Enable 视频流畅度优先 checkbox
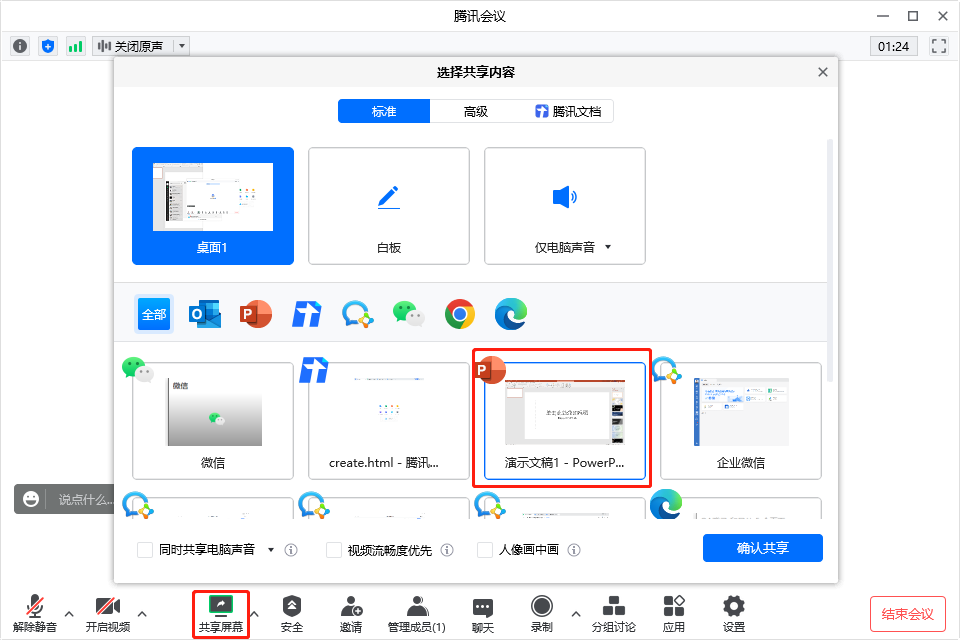The image size is (960, 640). (x=334, y=550)
